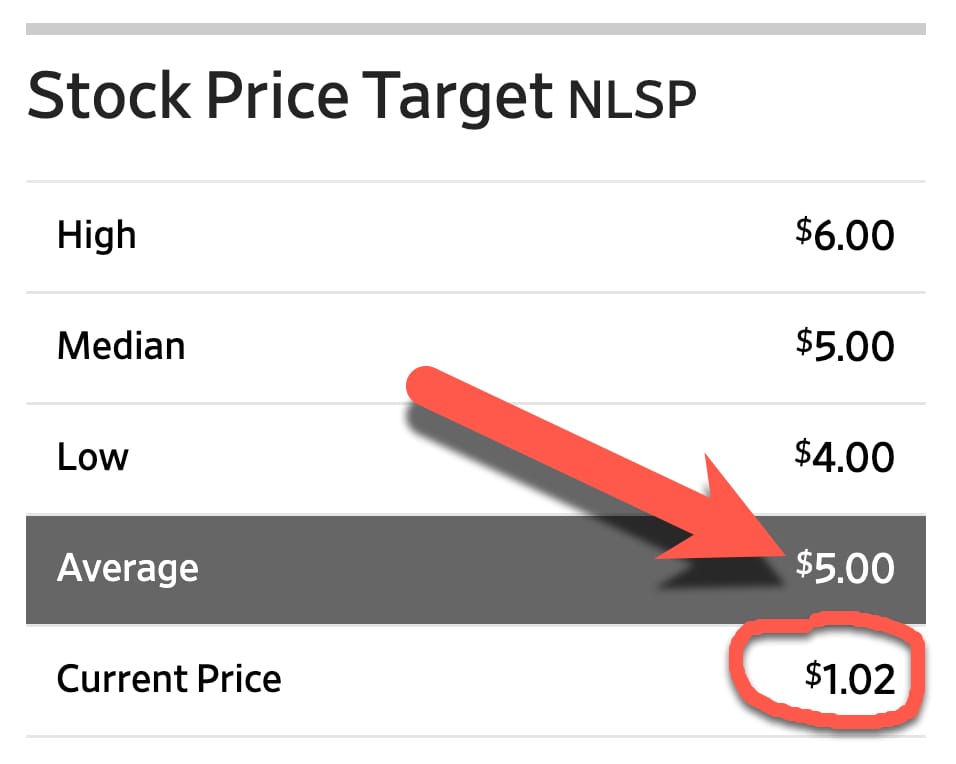Click the Average $5.00 value
This screenshot has height=764, width=956.
845,569
